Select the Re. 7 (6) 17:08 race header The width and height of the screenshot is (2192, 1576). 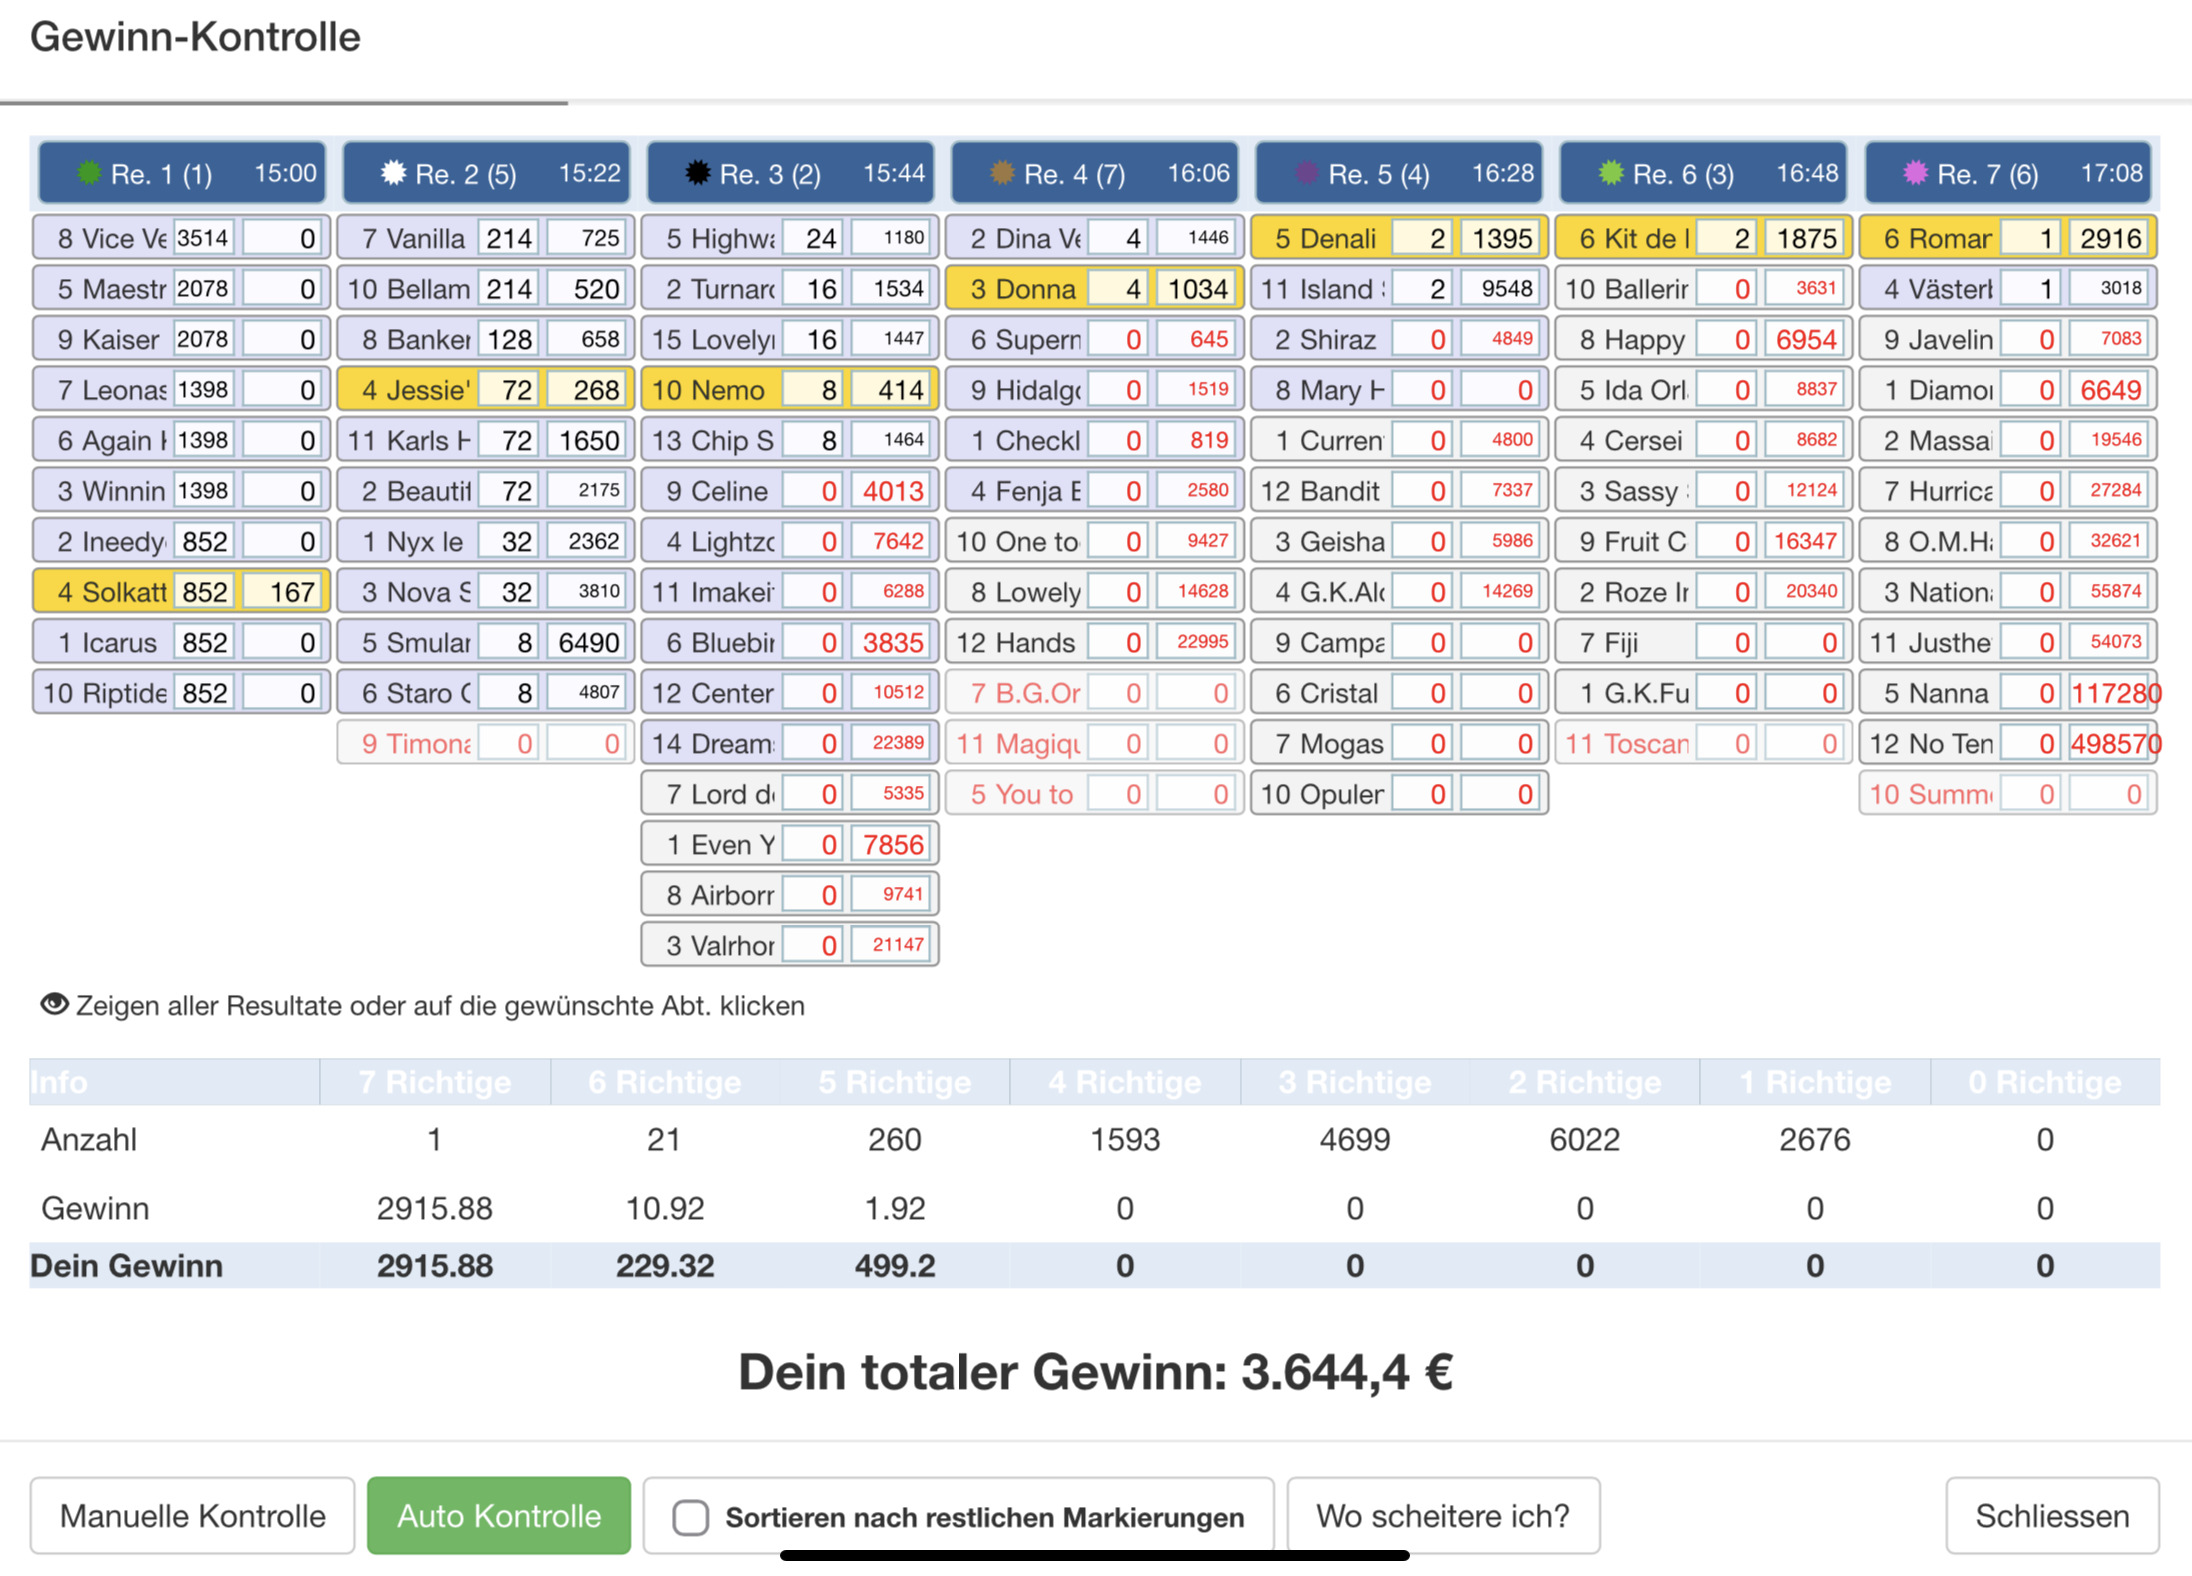point(2008,173)
